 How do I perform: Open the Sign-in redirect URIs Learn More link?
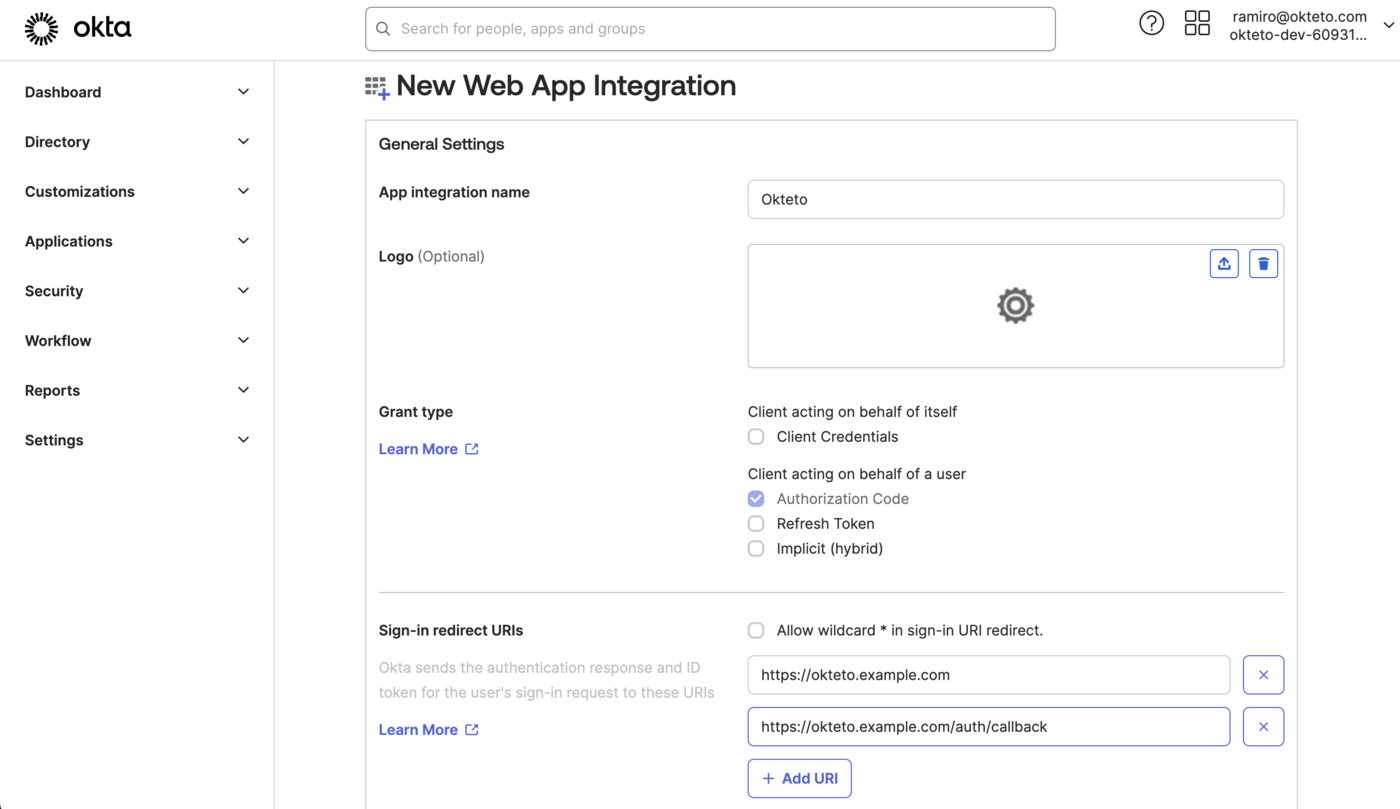pyautogui.click(x=418, y=729)
